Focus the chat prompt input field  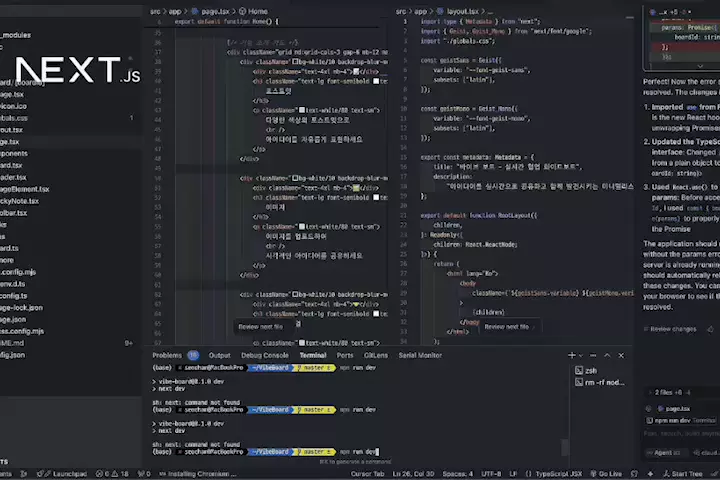[681, 433]
